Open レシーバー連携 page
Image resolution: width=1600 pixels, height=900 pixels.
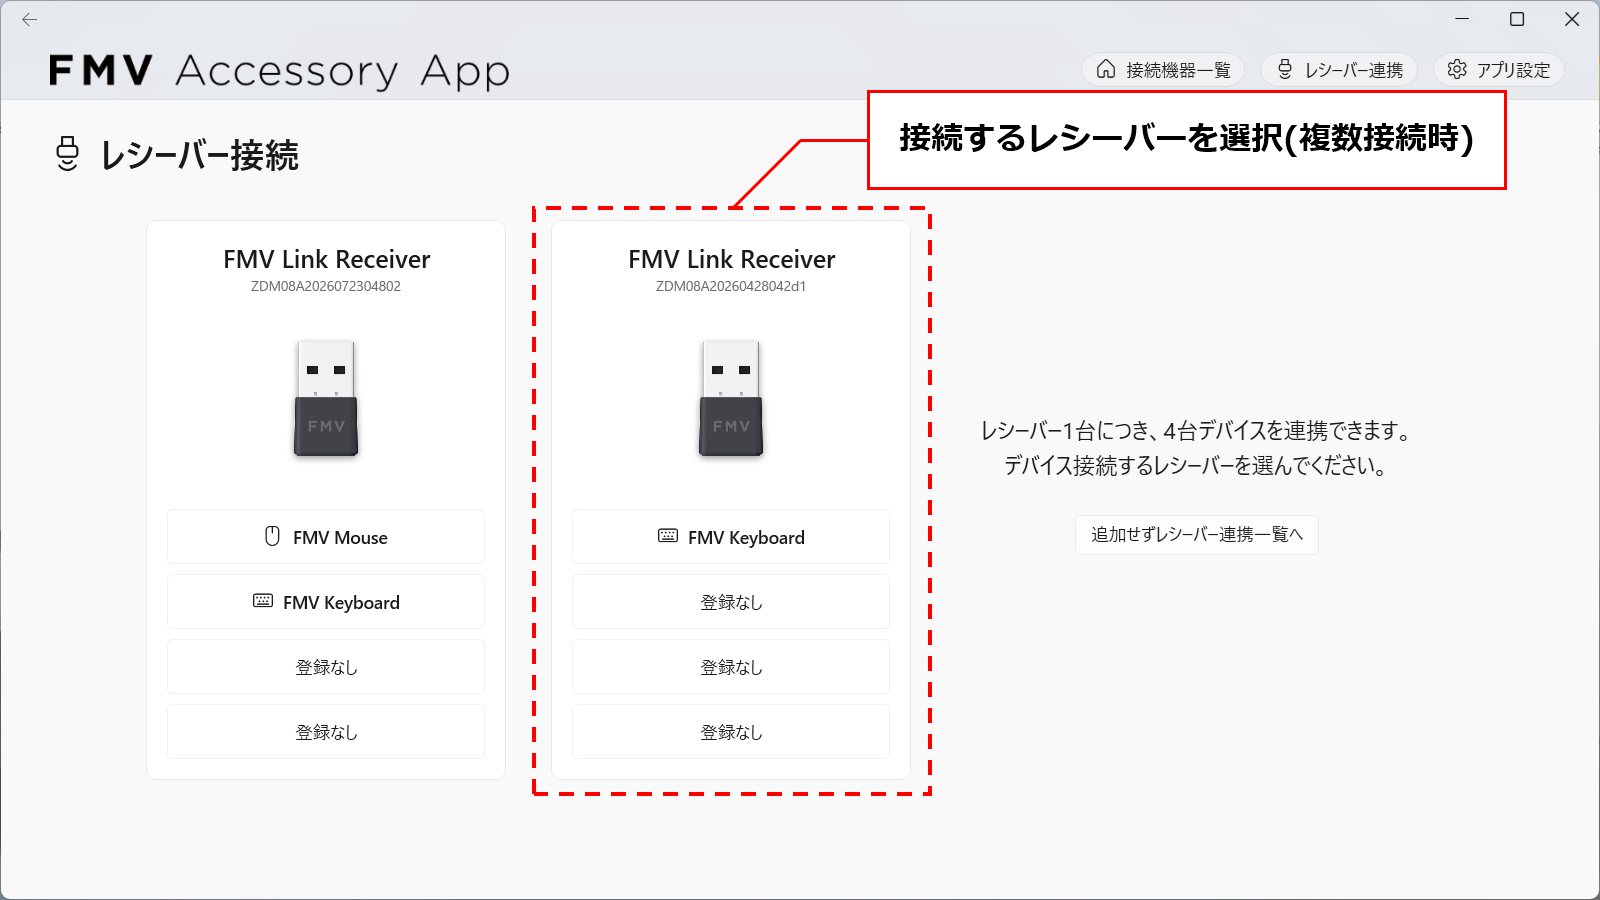coord(1339,69)
